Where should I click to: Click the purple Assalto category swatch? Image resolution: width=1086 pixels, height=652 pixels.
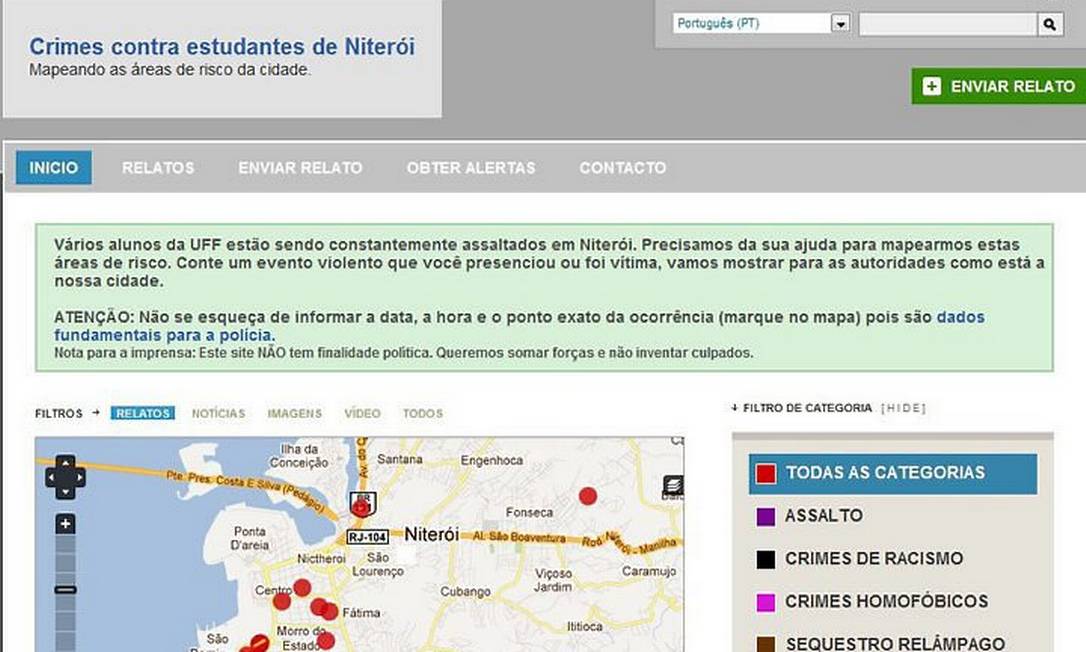click(x=766, y=517)
